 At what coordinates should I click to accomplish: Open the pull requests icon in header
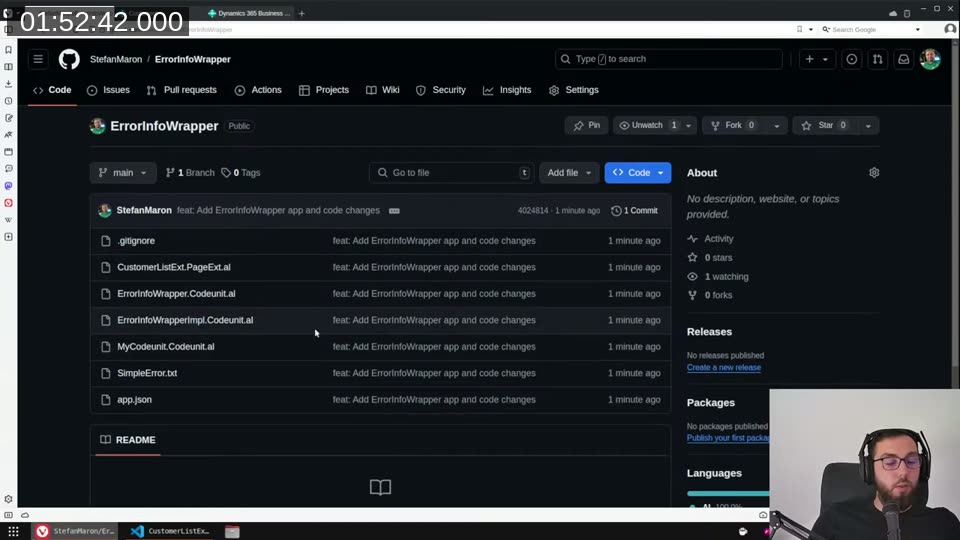coord(878,59)
